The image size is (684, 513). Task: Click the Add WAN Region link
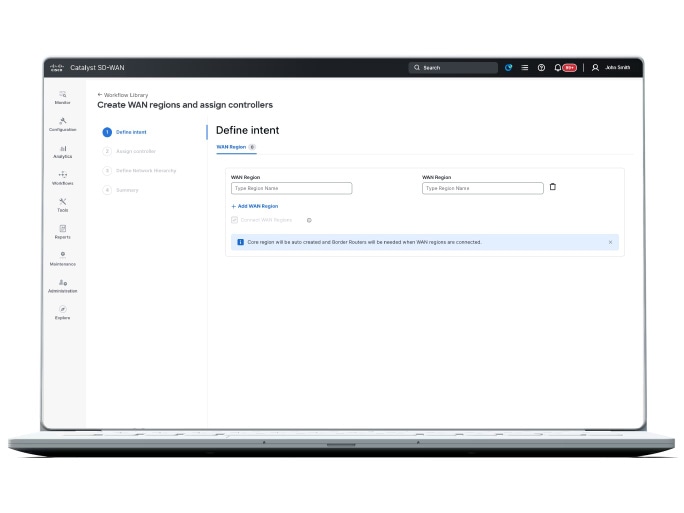[255, 206]
